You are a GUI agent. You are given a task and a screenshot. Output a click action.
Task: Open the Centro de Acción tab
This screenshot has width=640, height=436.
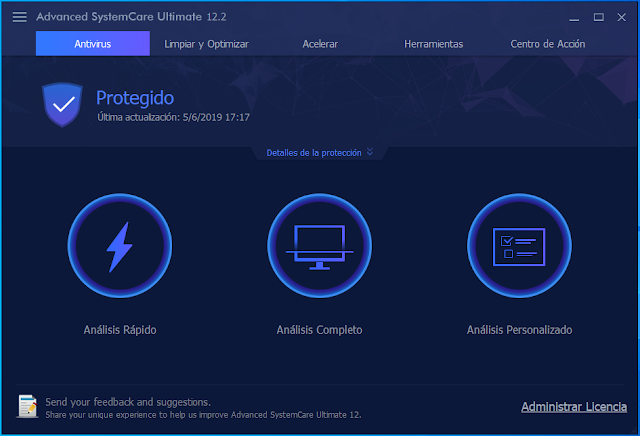click(548, 44)
